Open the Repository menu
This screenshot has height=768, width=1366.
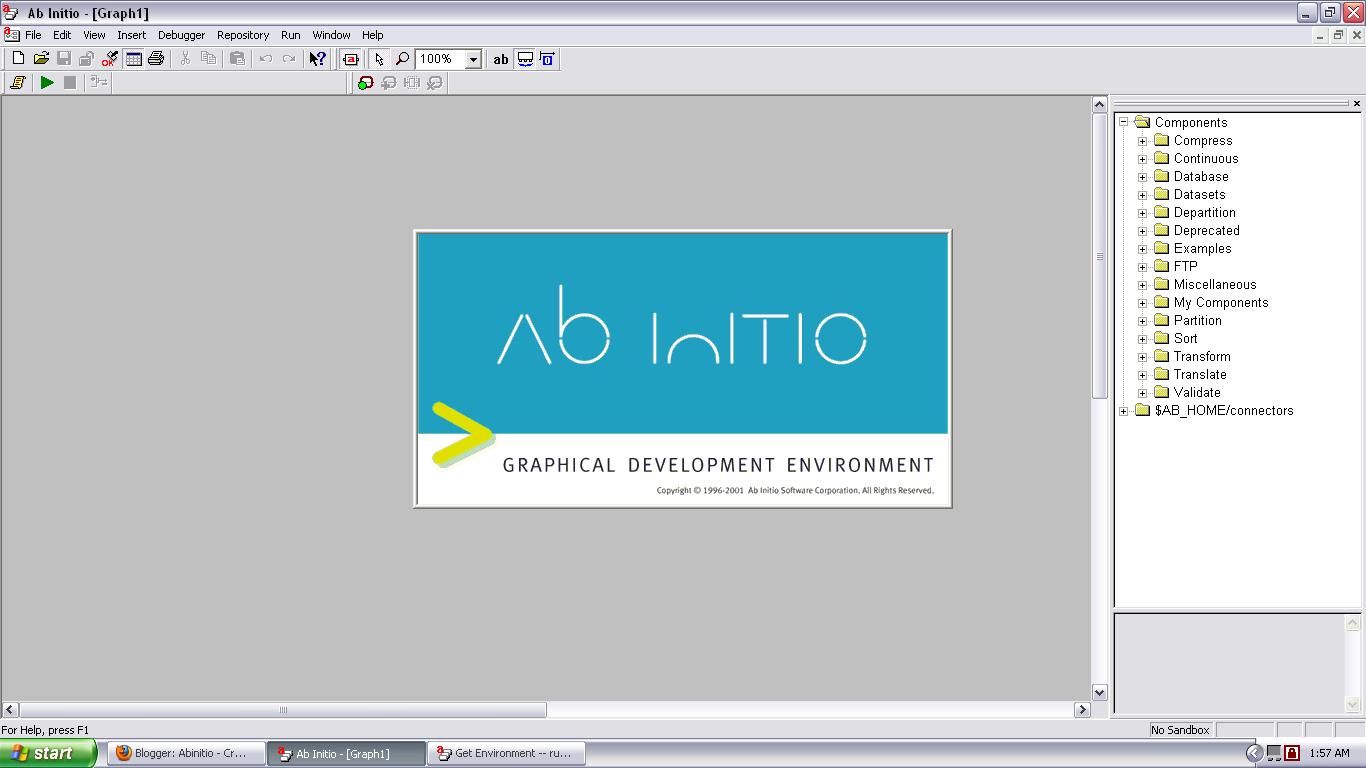(x=243, y=34)
